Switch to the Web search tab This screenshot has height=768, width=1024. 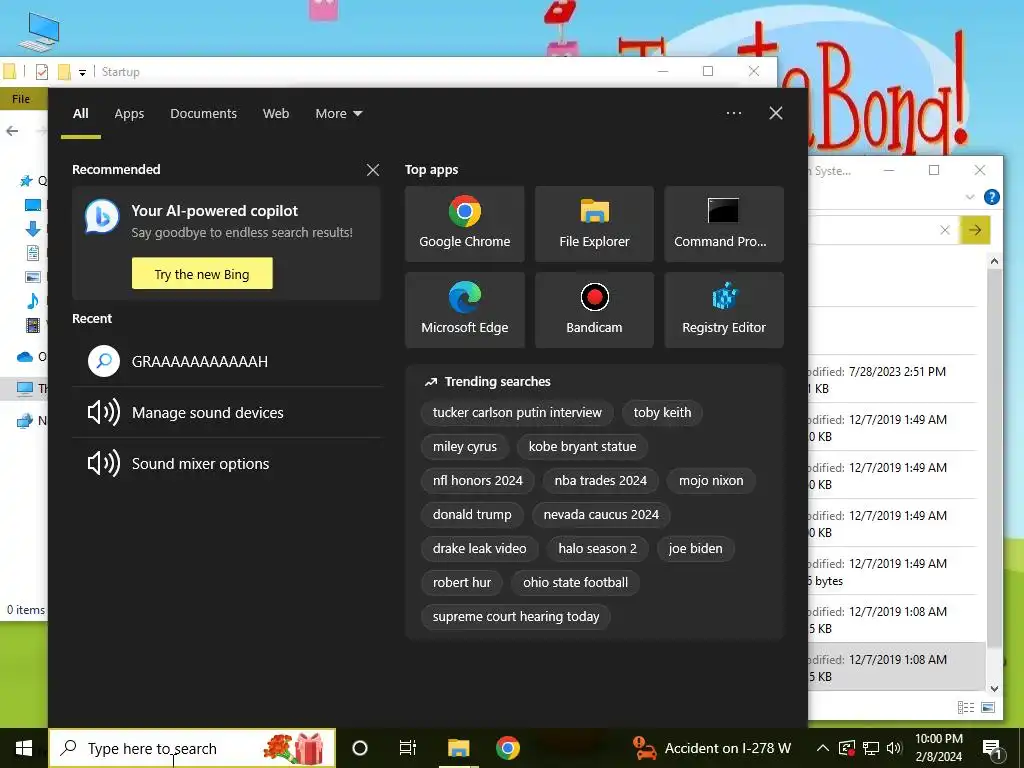click(276, 114)
